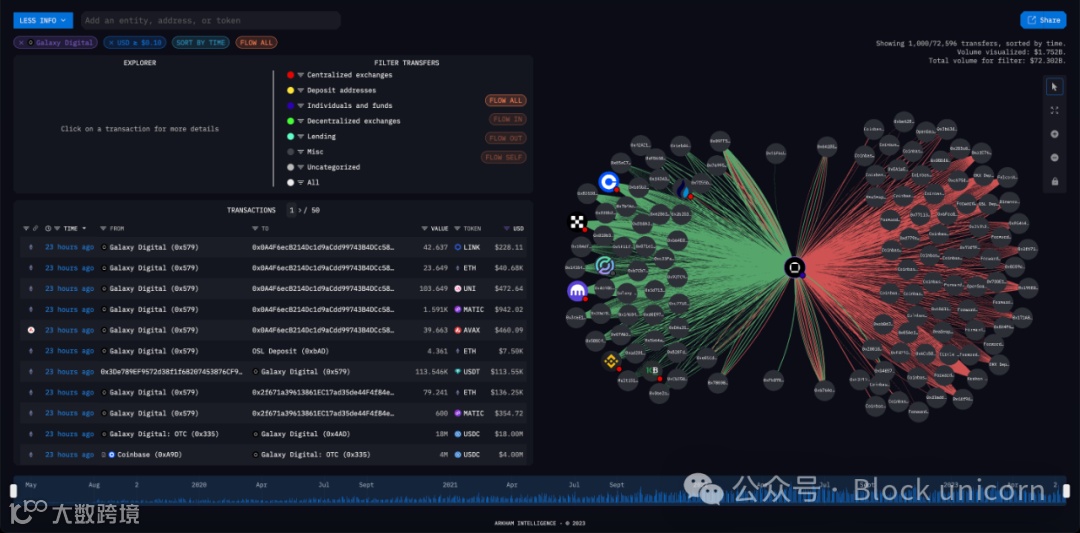The width and height of the screenshot is (1080, 533).
Task: Open the FROM column filter
Action: (103, 228)
